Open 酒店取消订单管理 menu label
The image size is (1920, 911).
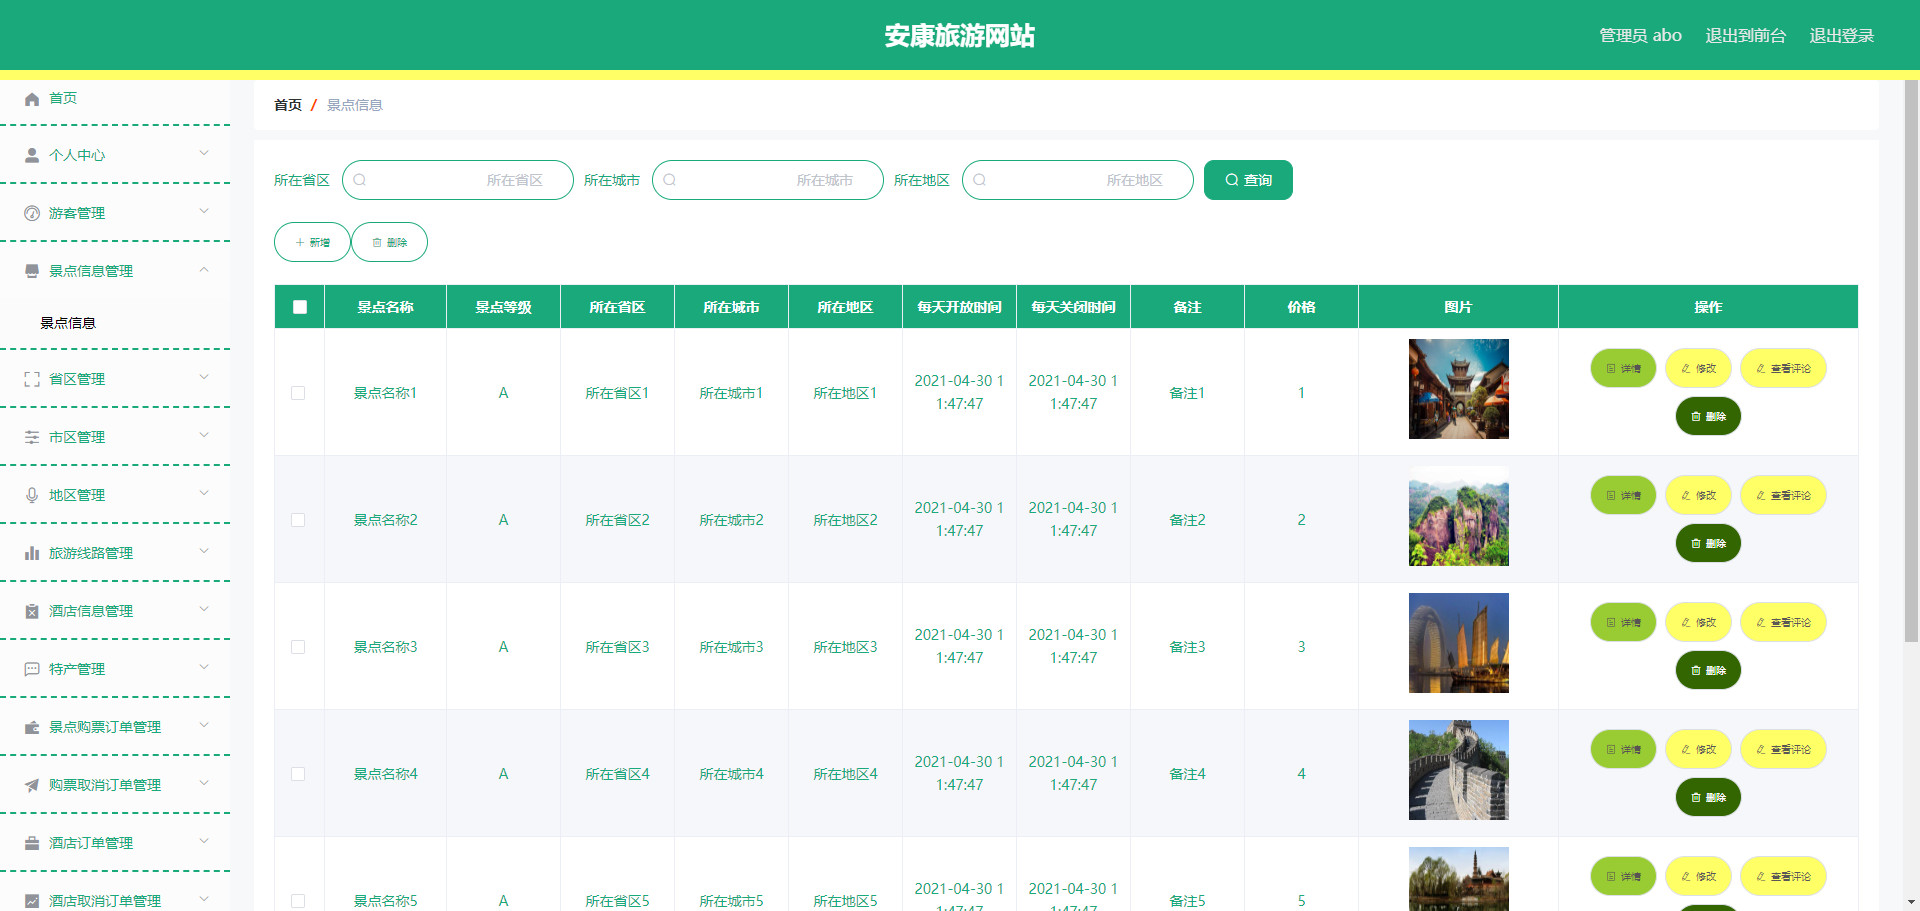pos(105,901)
